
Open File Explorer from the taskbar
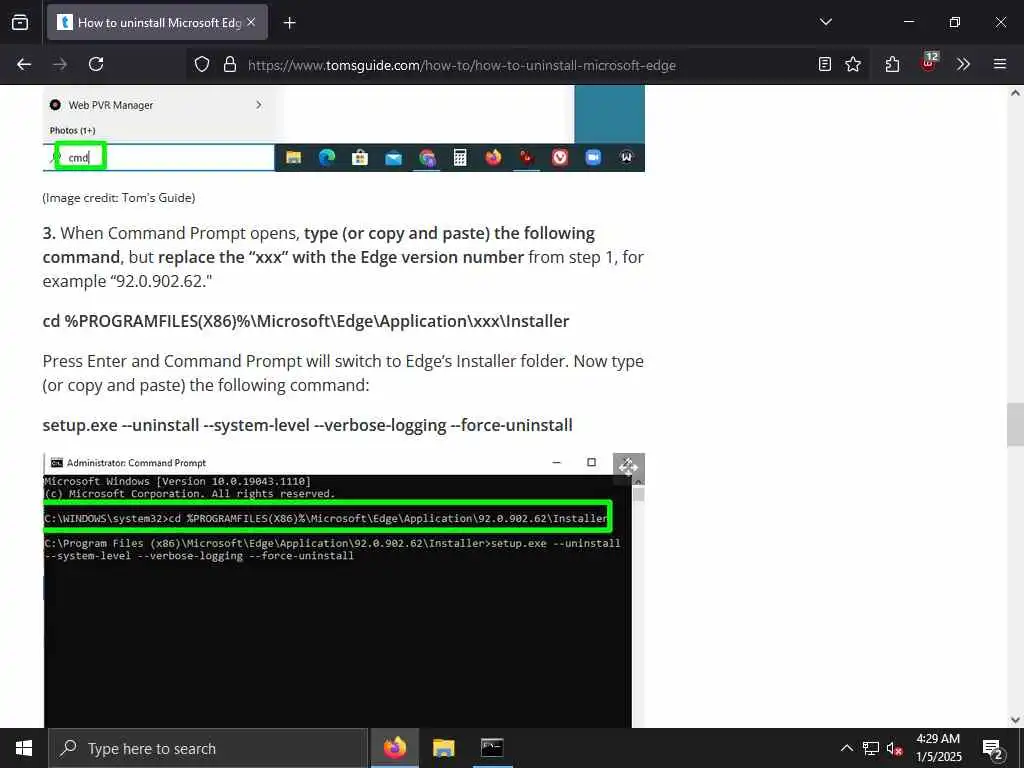[x=443, y=748]
